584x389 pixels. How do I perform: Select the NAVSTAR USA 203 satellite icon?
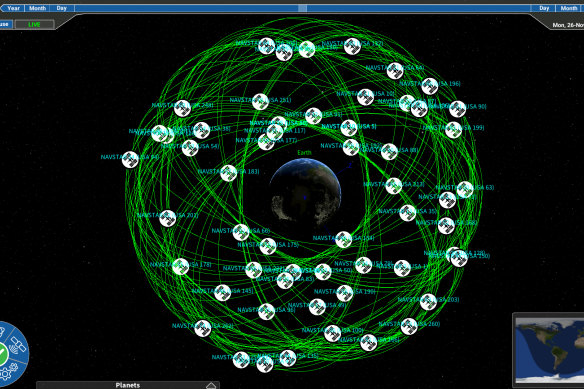[x=428, y=302]
